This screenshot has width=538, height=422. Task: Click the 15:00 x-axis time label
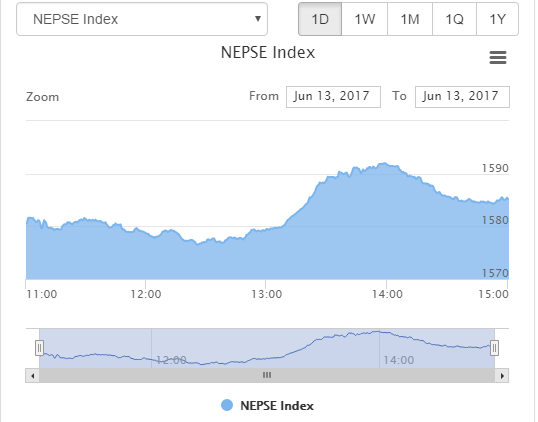(493, 294)
